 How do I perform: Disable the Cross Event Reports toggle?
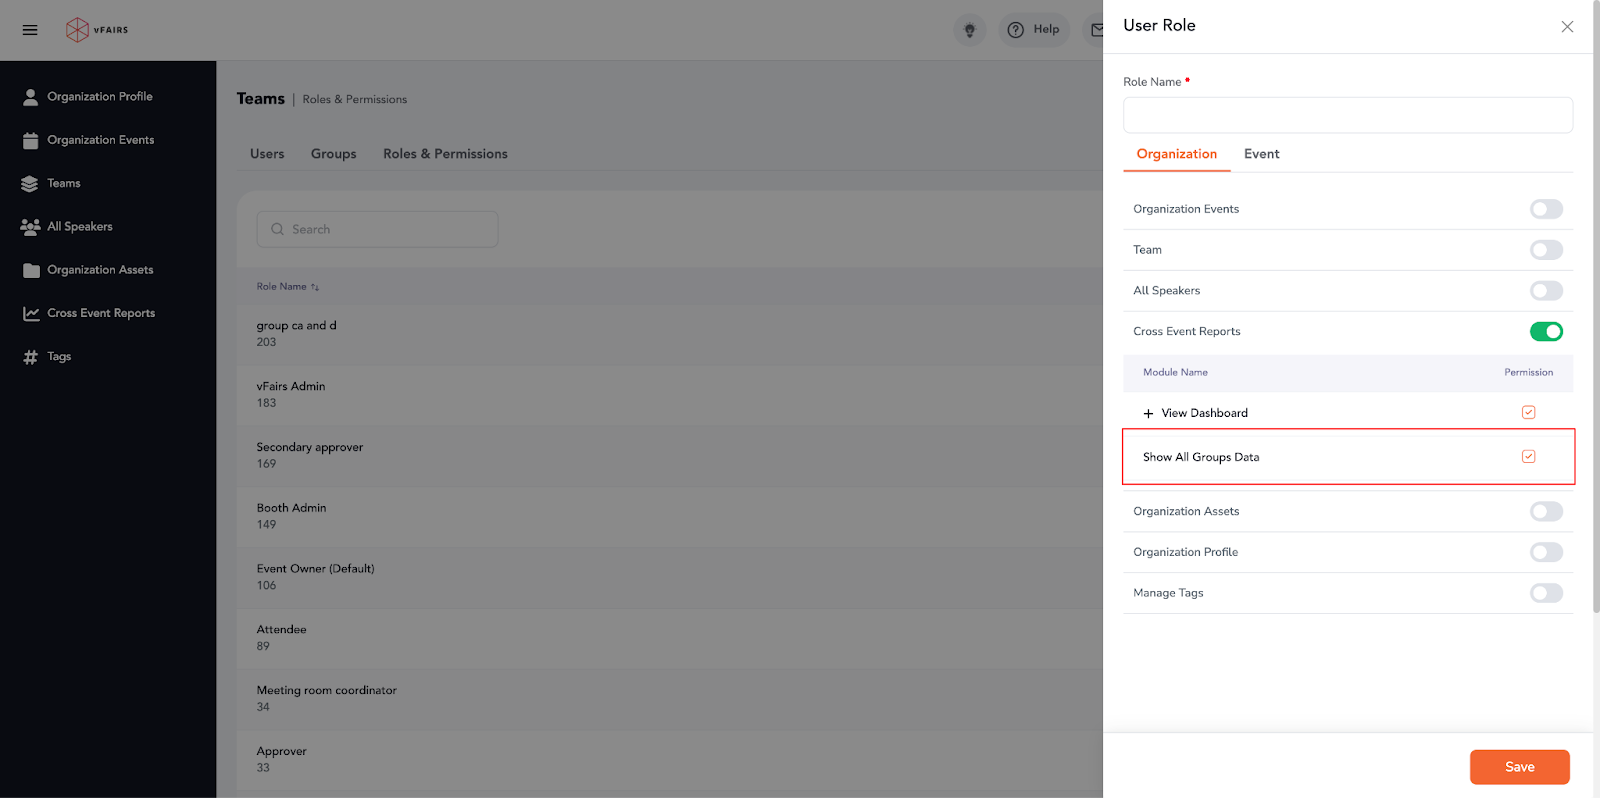1545,332
